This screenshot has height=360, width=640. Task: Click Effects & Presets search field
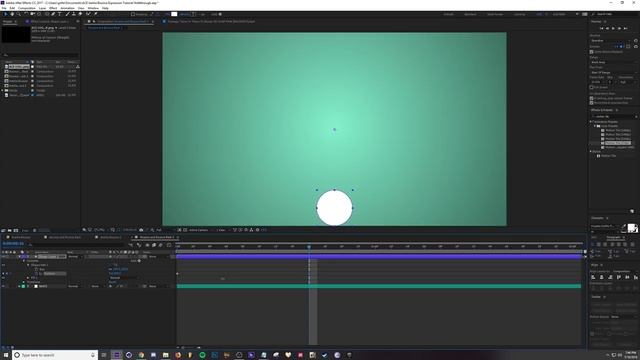click(x=613, y=116)
